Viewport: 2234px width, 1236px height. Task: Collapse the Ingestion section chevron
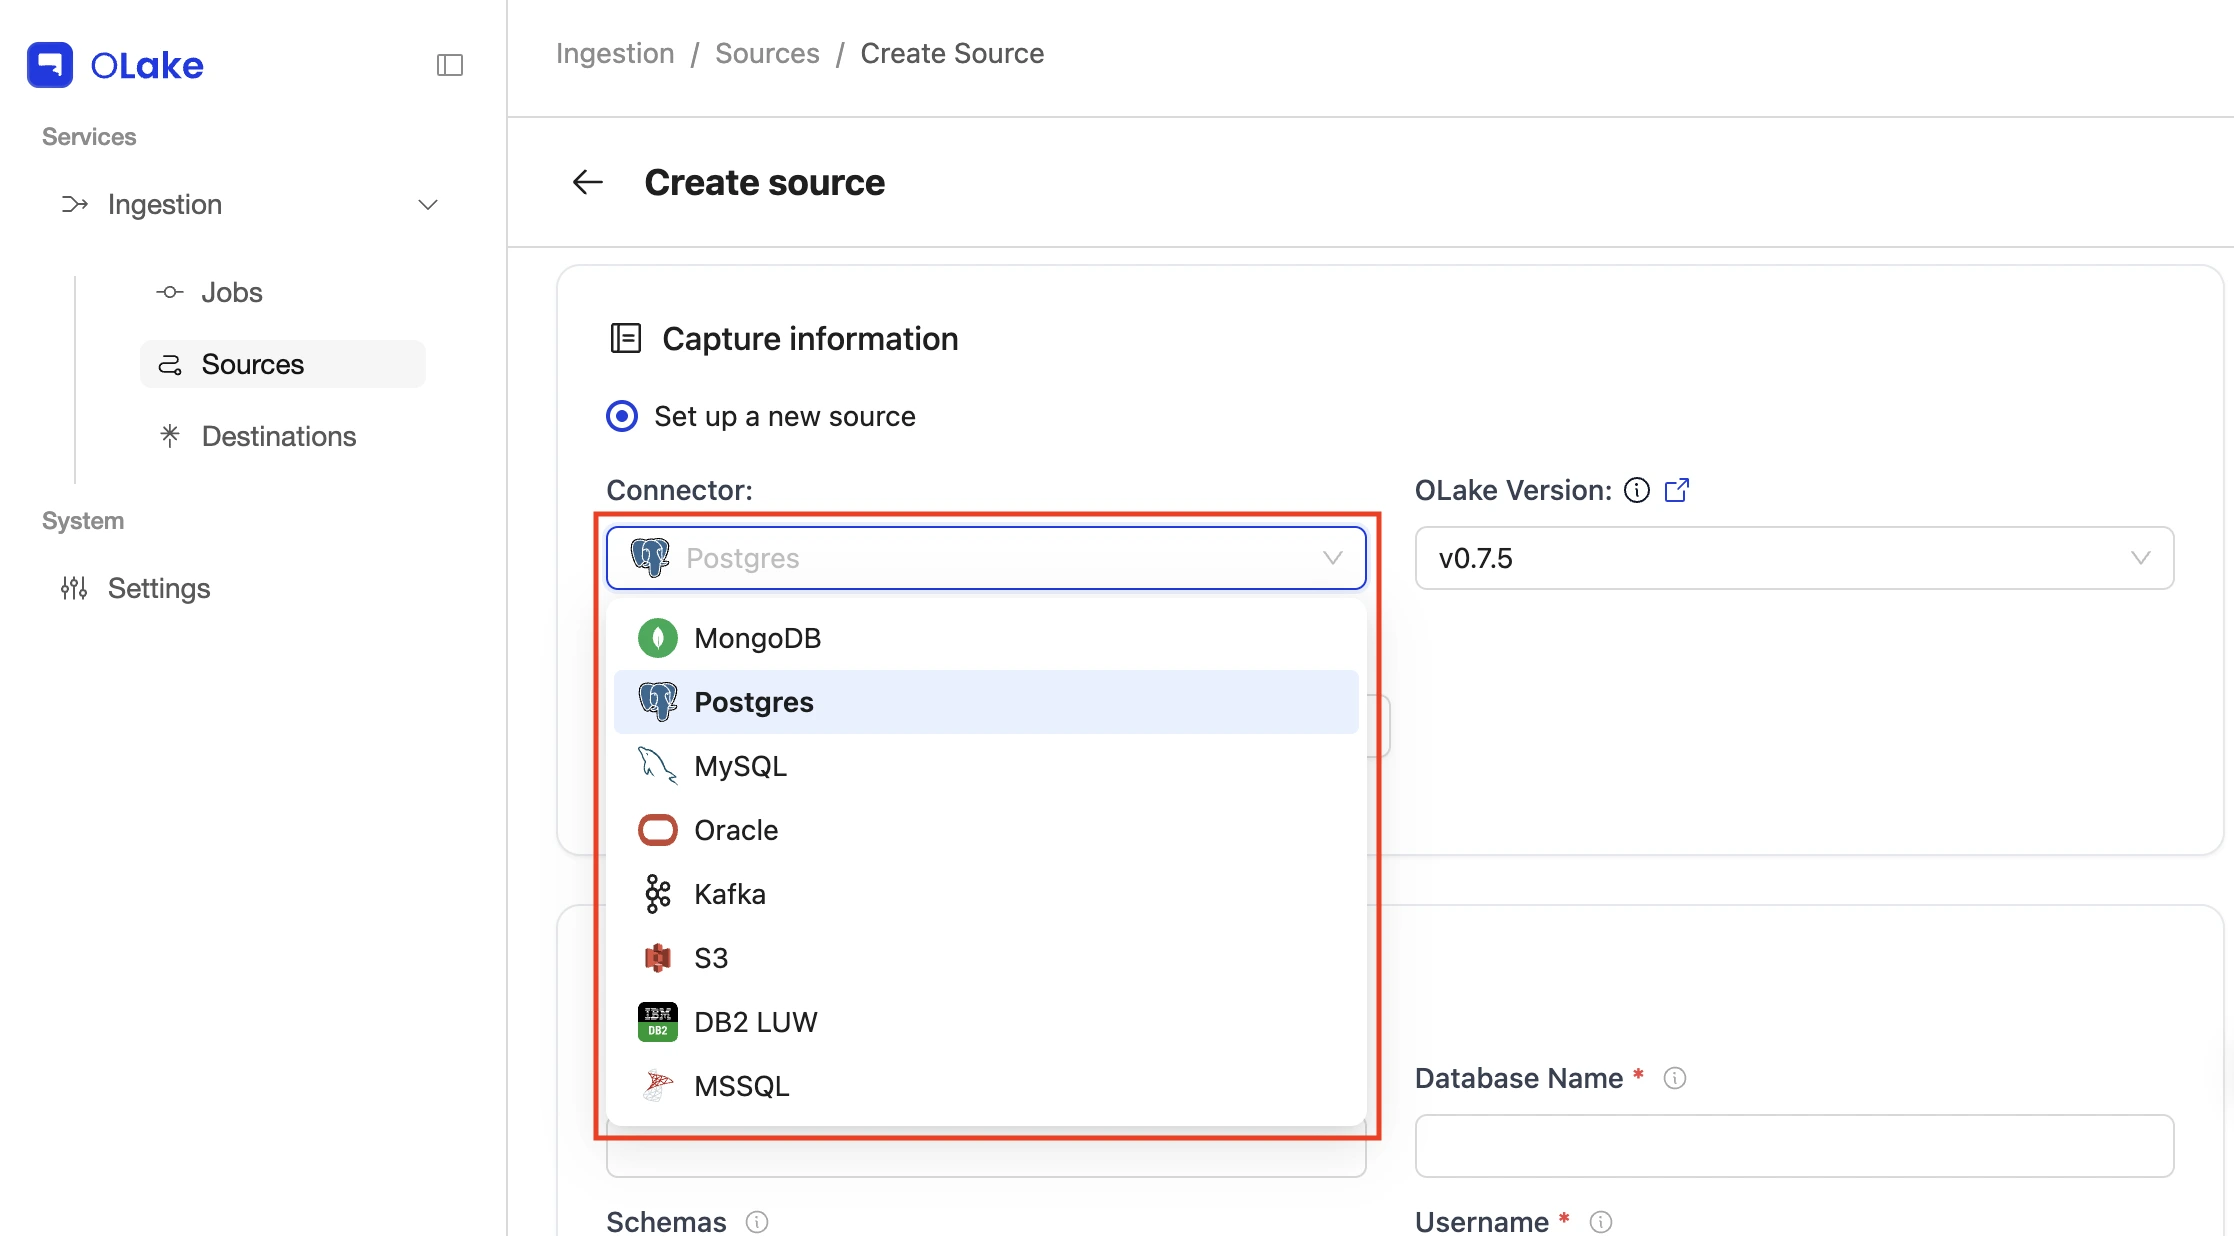(x=428, y=205)
